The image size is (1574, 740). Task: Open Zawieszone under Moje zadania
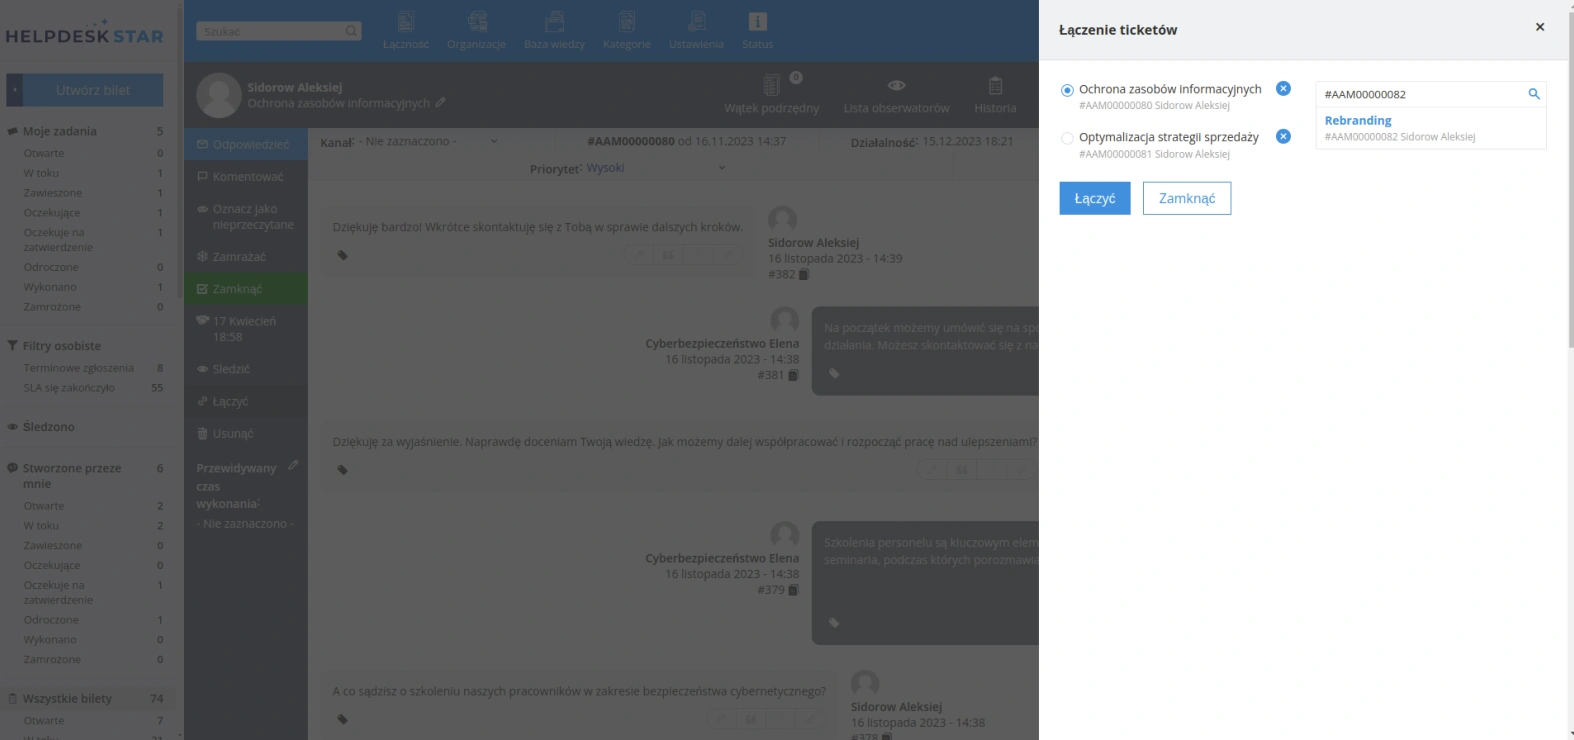[53, 193]
